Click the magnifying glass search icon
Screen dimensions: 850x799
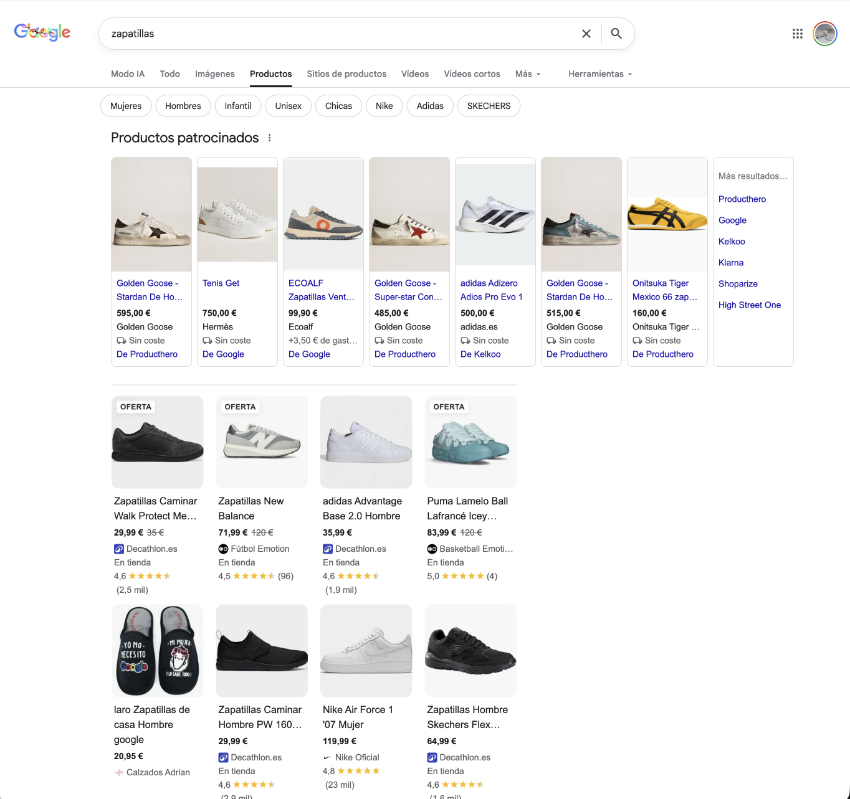[x=616, y=34]
